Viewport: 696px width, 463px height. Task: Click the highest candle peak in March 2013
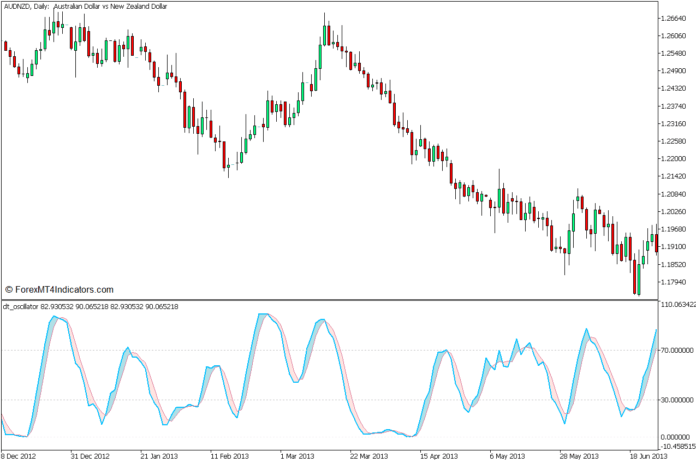(326, 32)
